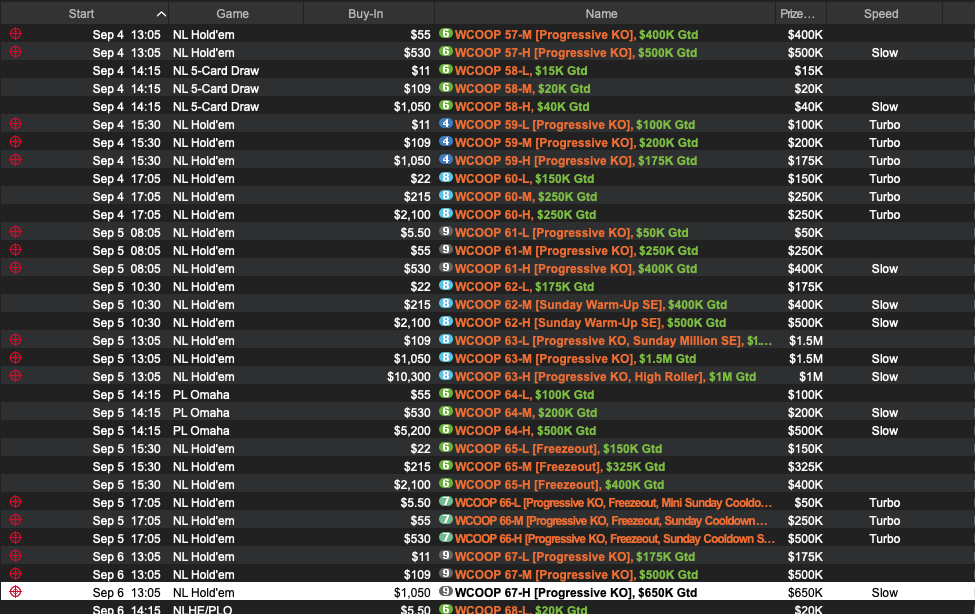Click the red target icon on the WCOOP 67-L row
This screenshot has width=975, height=614.
coord(16,556)
